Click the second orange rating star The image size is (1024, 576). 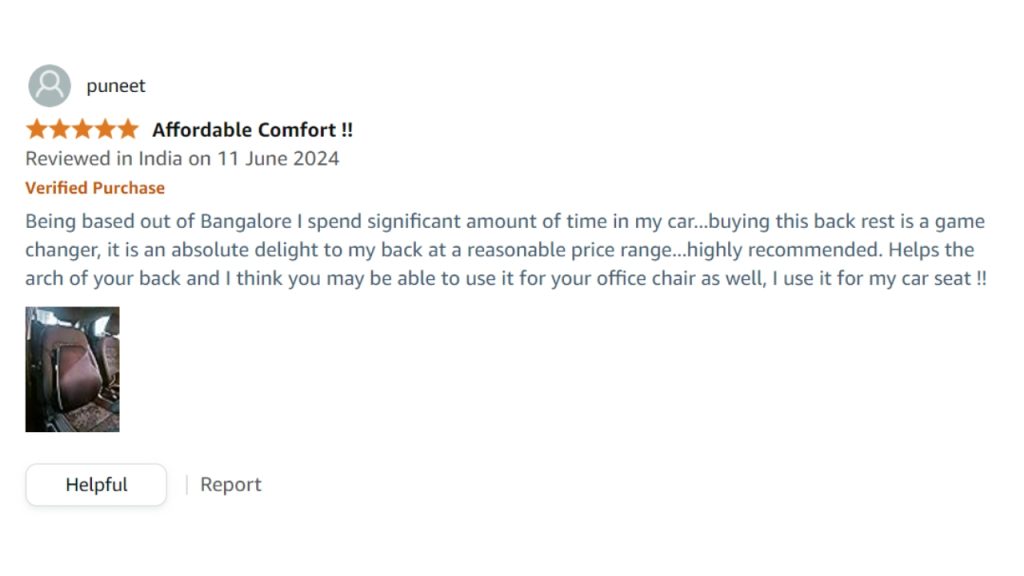coord(59,129)
